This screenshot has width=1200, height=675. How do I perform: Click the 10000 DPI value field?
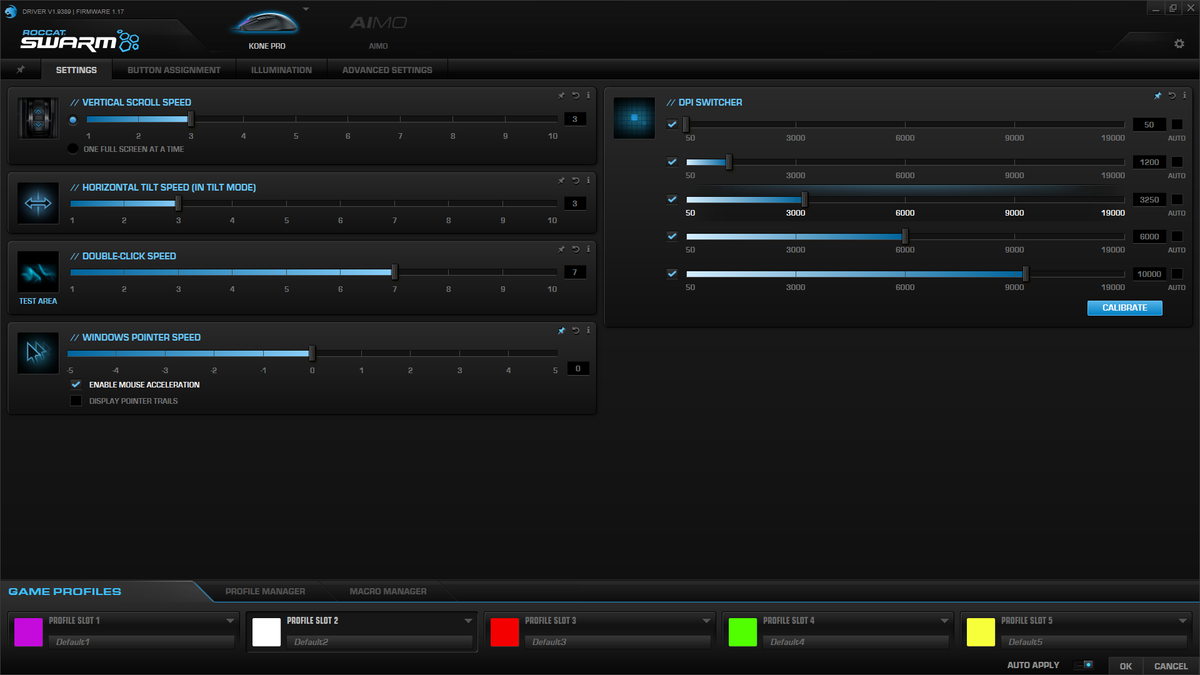tap(1150, 273)
